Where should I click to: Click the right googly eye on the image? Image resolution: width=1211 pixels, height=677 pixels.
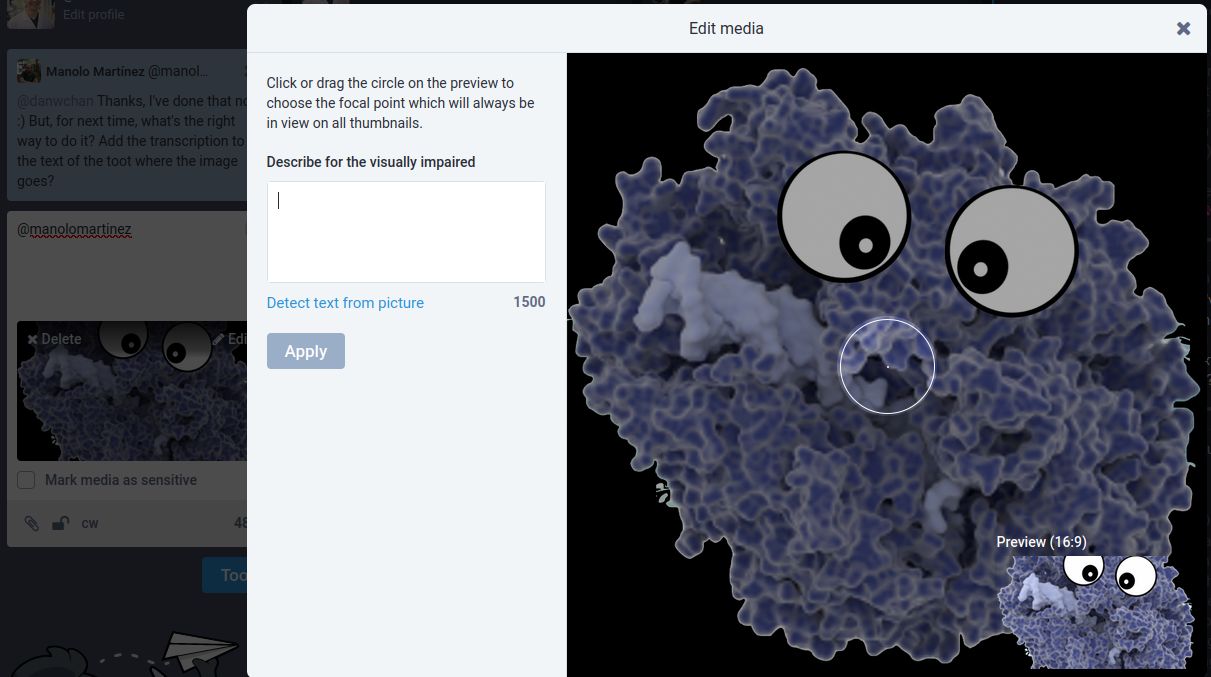coord(1011,251)
